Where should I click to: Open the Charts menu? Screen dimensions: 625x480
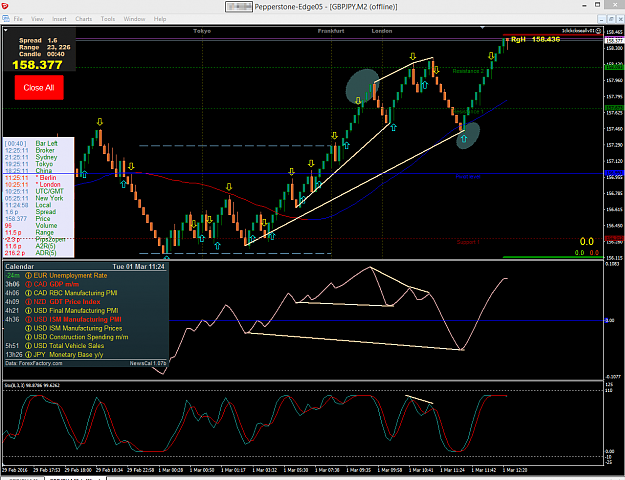pos(83,19)
